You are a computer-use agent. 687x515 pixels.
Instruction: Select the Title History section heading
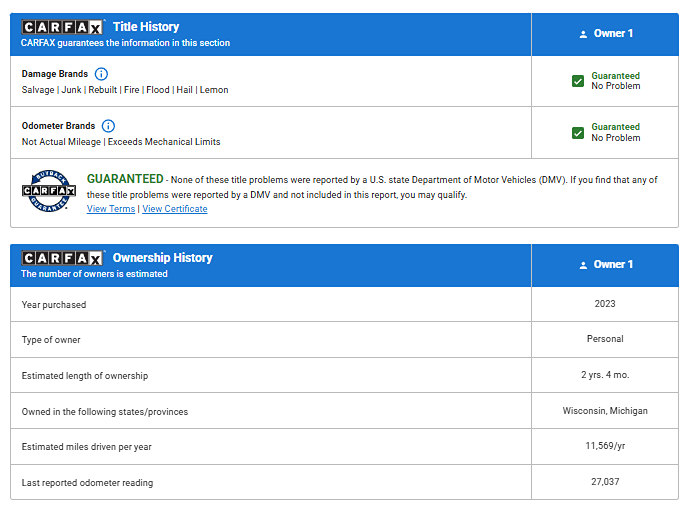coord(146,27)
